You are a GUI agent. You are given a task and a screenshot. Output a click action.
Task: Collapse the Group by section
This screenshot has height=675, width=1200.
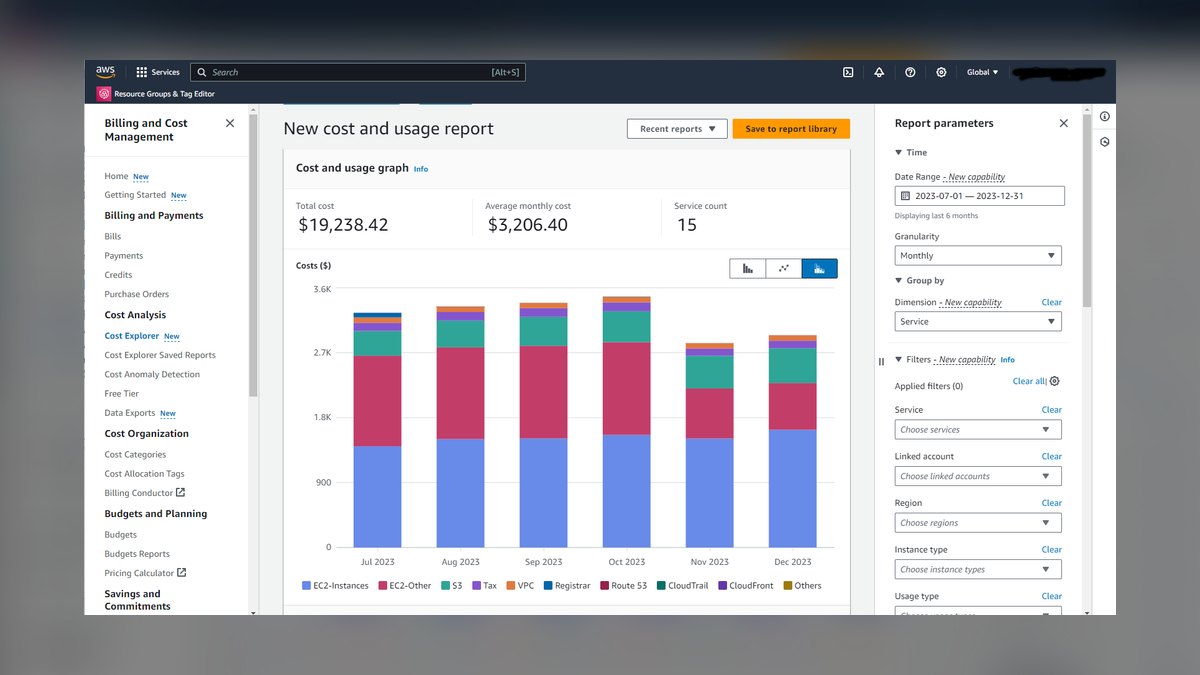[x=899, y=281]
